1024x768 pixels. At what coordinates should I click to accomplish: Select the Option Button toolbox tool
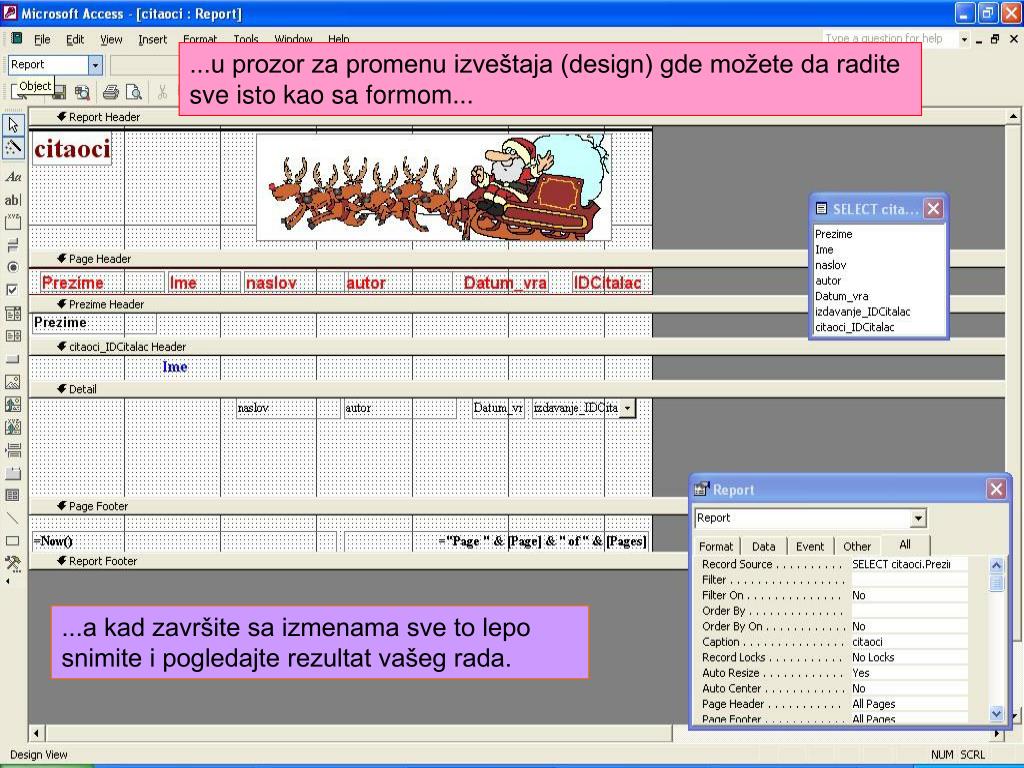(13, 267)
